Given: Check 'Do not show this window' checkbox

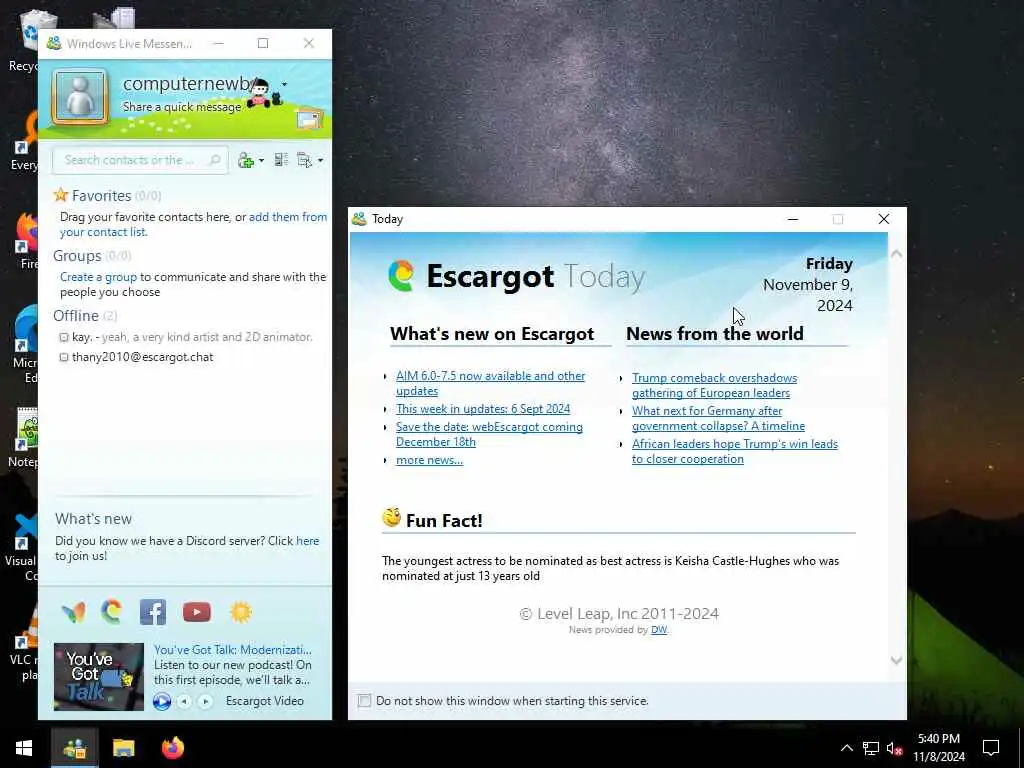Looking at the screenshot, I should pos(364,701).
